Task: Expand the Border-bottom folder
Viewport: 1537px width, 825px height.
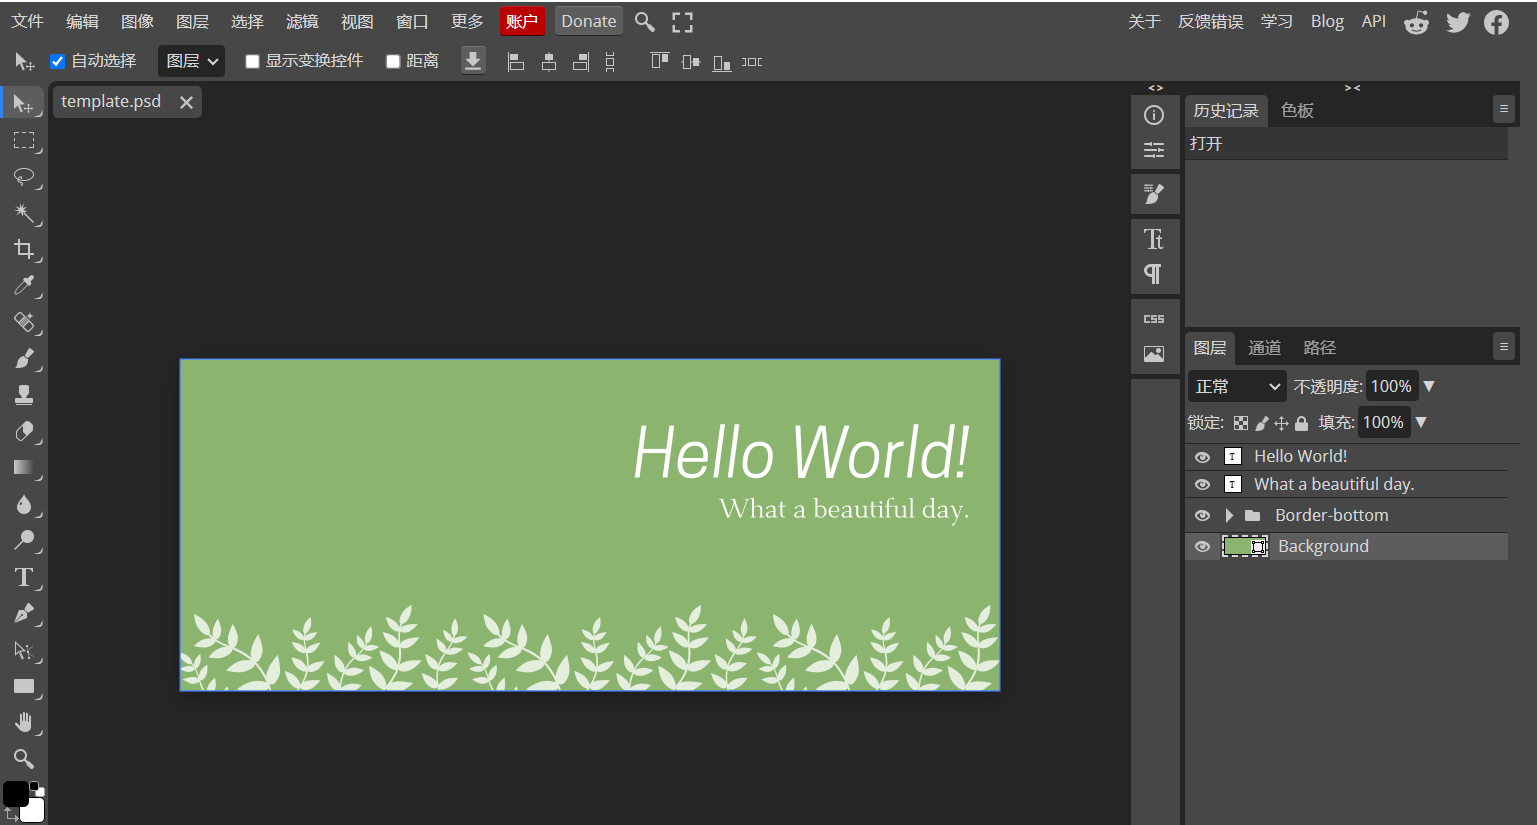Action: 1229,516
